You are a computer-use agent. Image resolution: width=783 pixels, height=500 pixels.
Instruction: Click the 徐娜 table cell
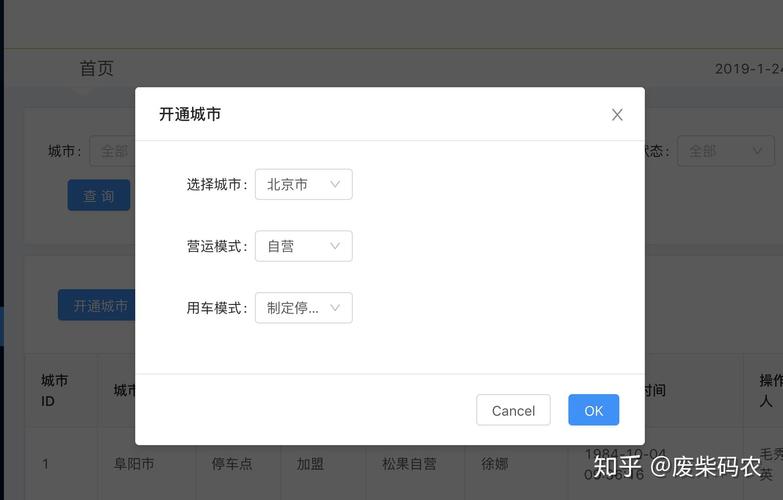coord(494,464)
